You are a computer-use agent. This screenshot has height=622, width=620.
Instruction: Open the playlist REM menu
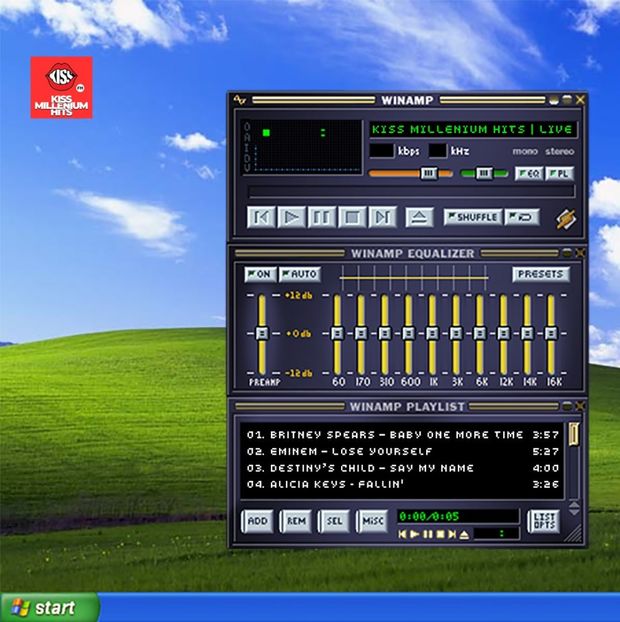[296, 521]
